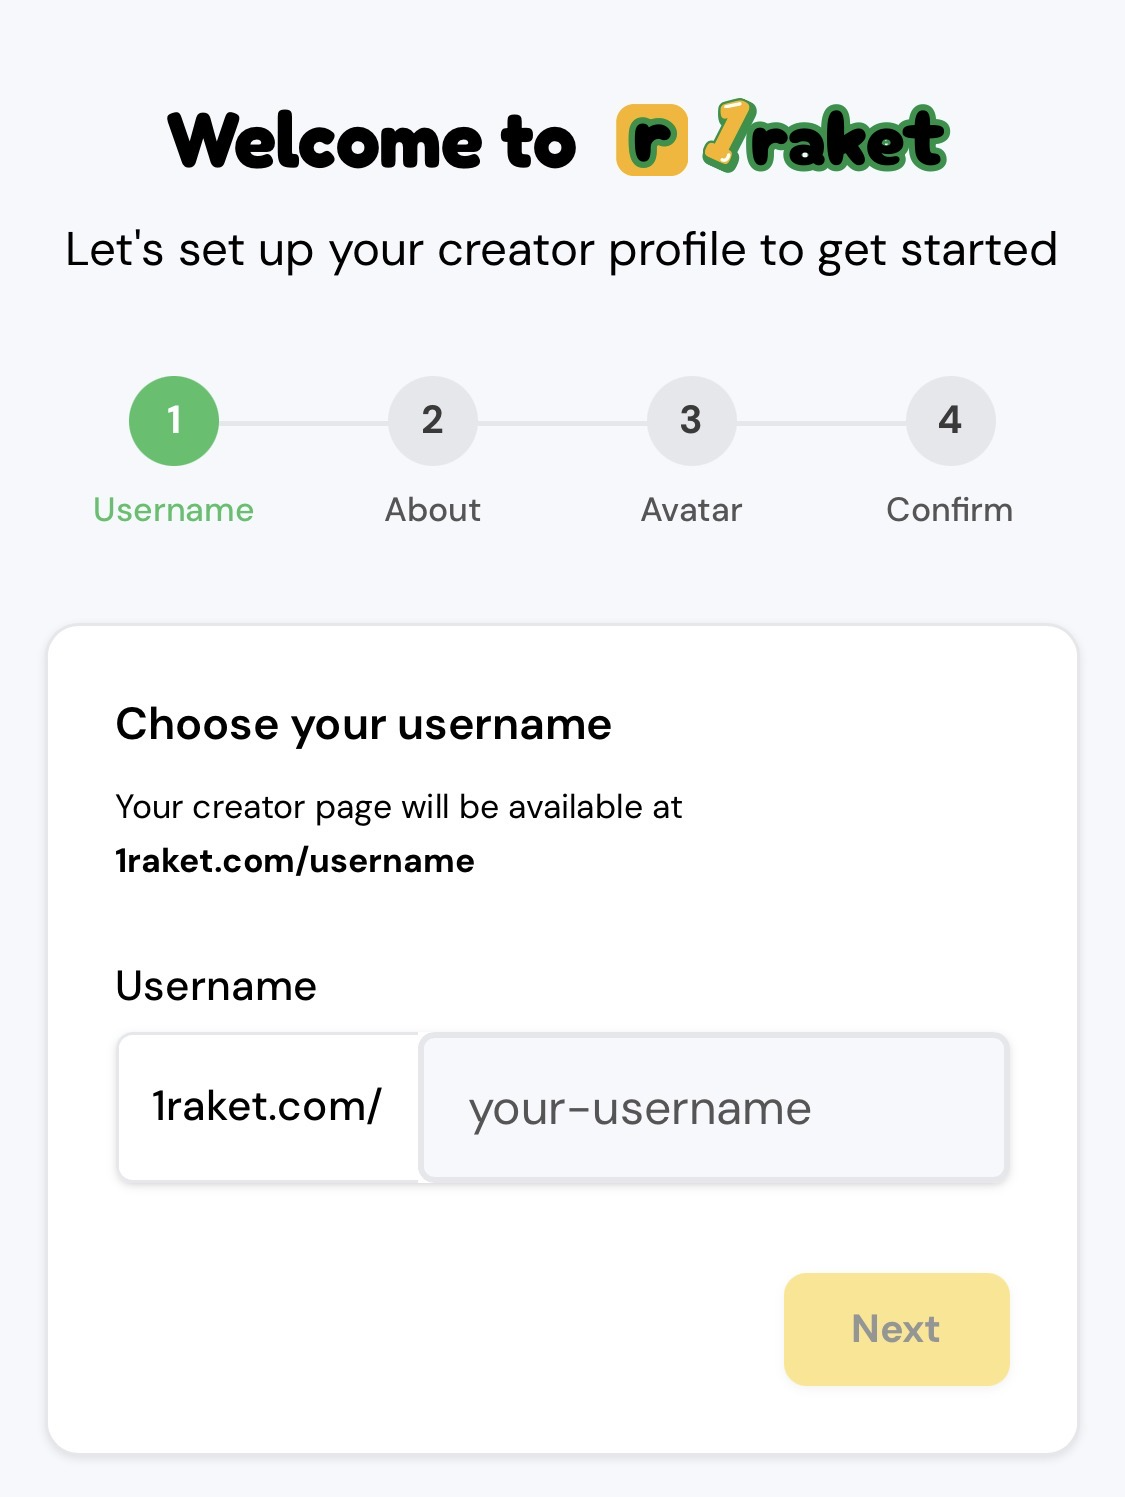Click the Username field label
The image size is (1125, 1497).
click(x=215, y=985)
